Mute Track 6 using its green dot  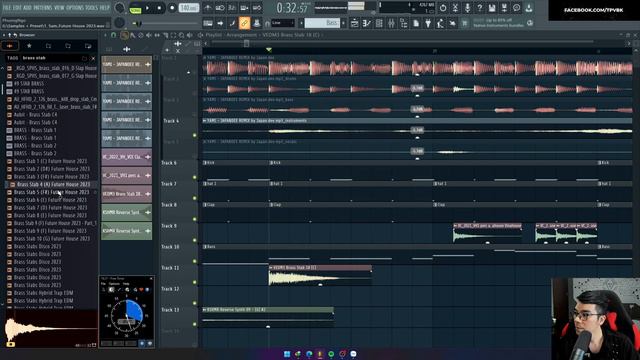(x=195, y=177)
